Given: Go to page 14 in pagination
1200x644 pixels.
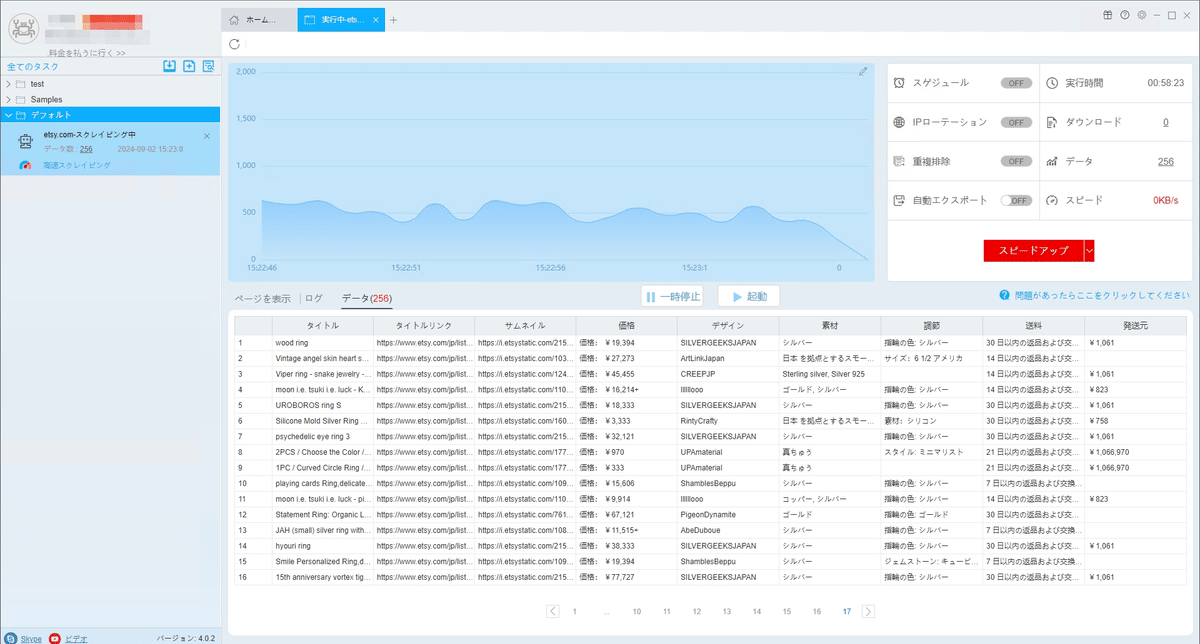Looking at the screenshot, I should (x=757, y=611).
